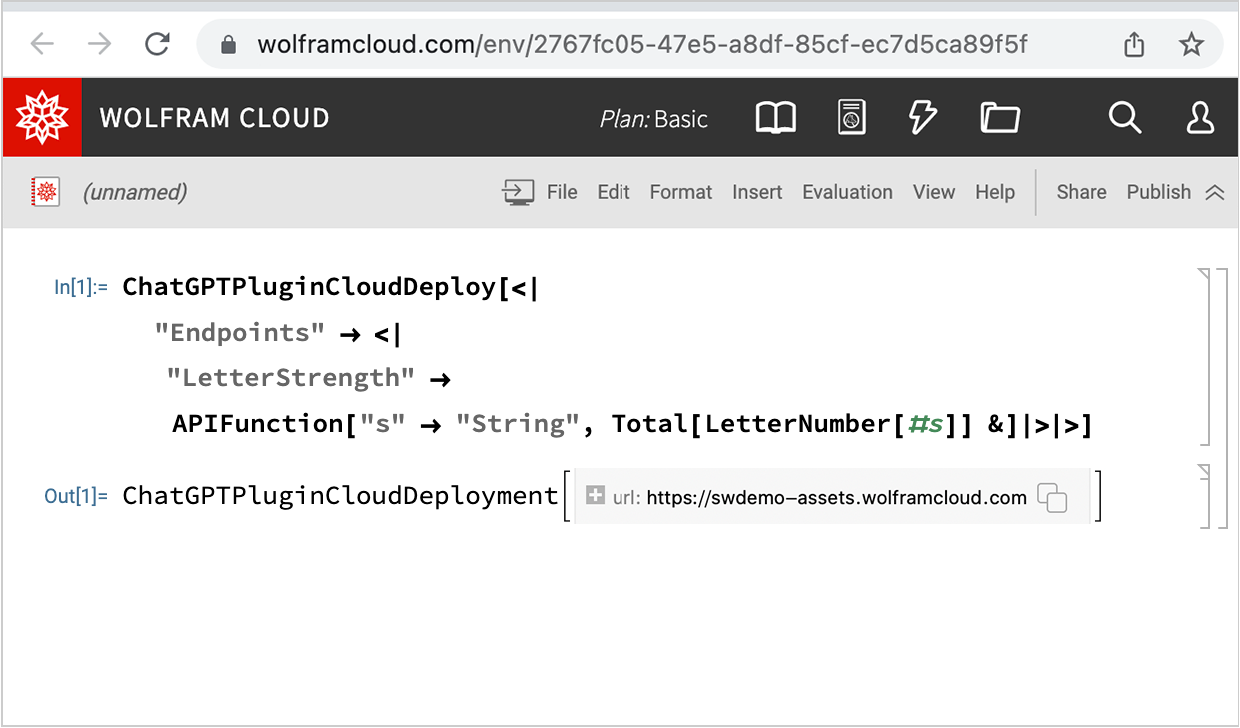The width and height of the screenshot is (1240, 728).
Task: Click the browser back arrow
Action: point(41,44)
